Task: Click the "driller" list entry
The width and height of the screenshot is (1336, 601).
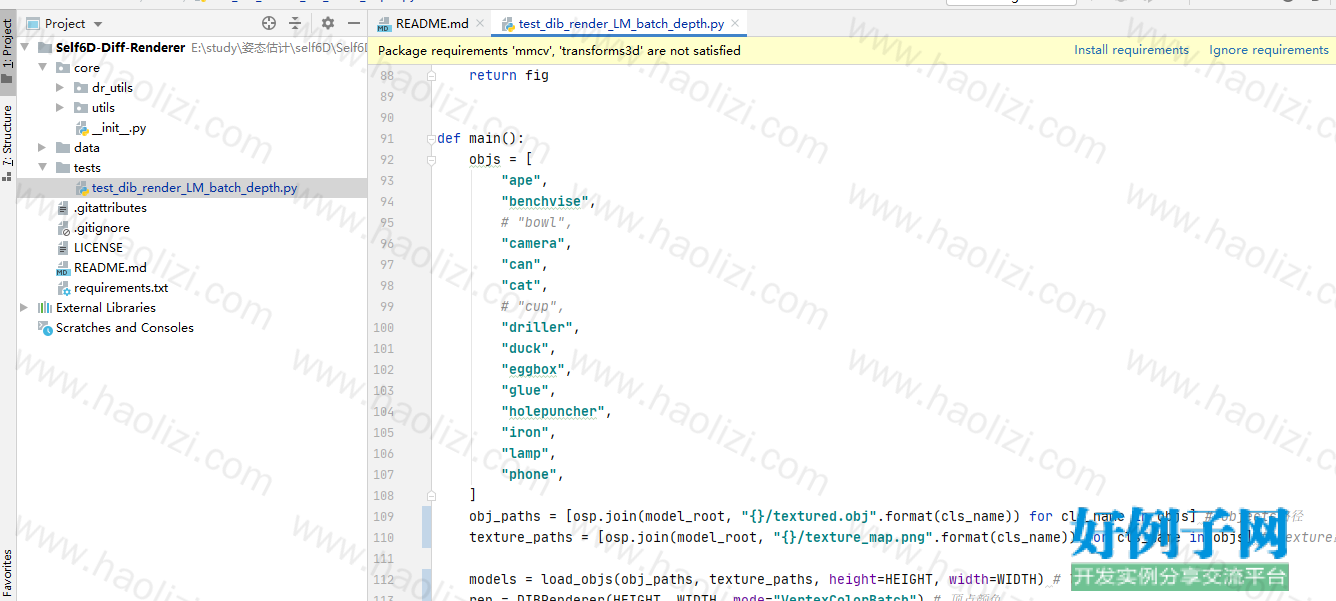Action: click(537, 328)
